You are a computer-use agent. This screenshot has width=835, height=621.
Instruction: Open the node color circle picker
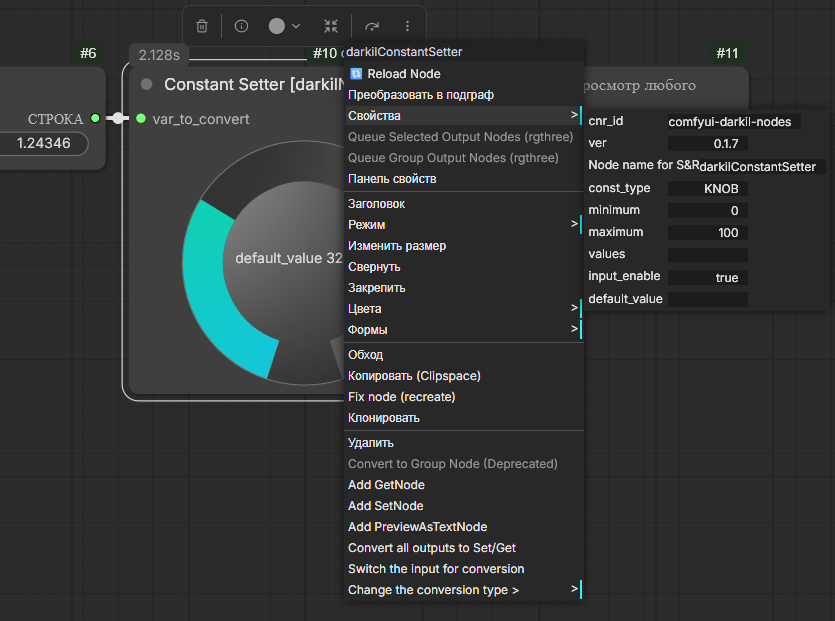point(284,26)
